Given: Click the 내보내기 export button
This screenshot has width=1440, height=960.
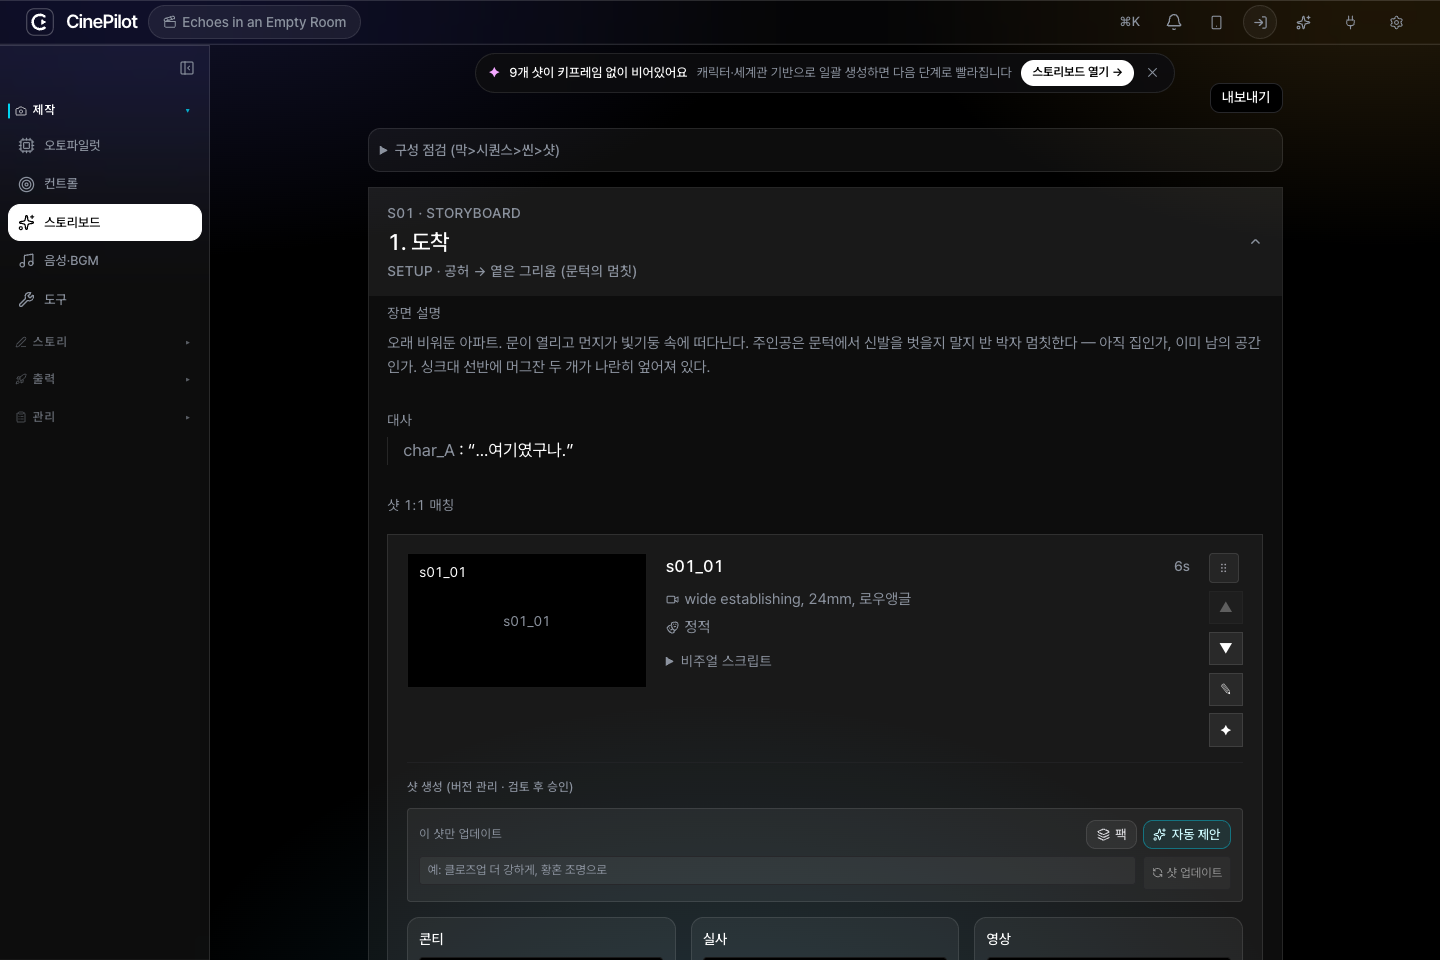Looking at the screenshot, I should click(1245, 97).
